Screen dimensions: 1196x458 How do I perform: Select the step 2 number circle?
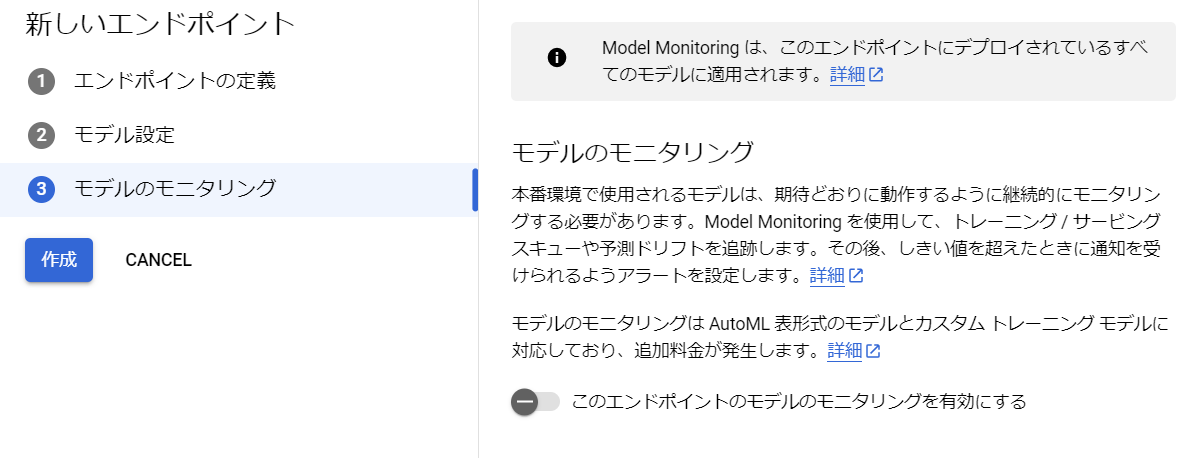(x=41, y=136)
